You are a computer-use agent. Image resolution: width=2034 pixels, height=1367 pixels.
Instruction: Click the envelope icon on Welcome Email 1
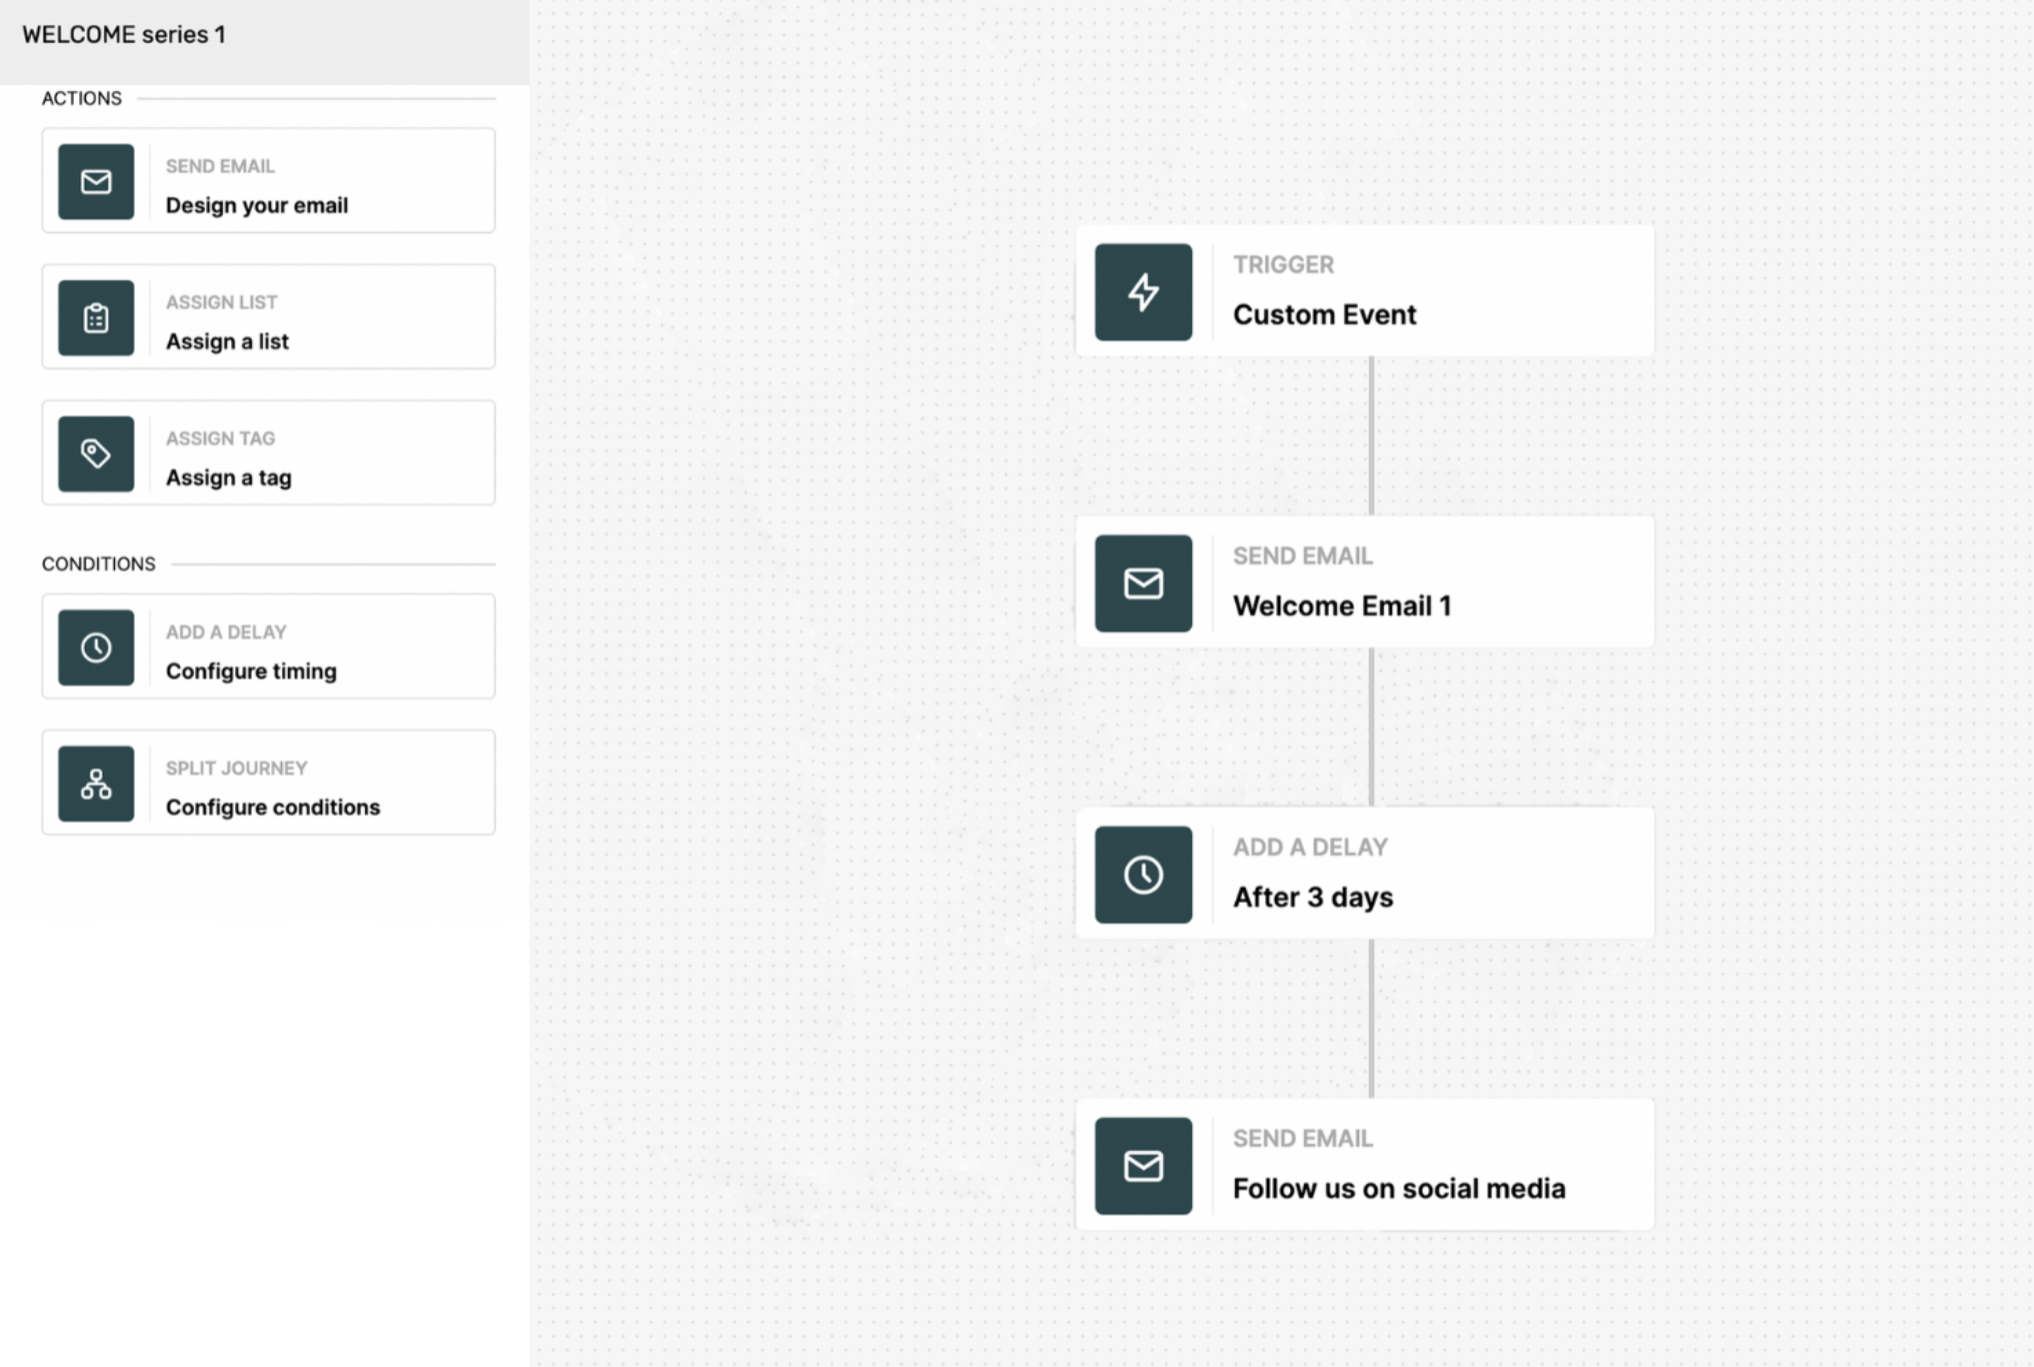1143,583
